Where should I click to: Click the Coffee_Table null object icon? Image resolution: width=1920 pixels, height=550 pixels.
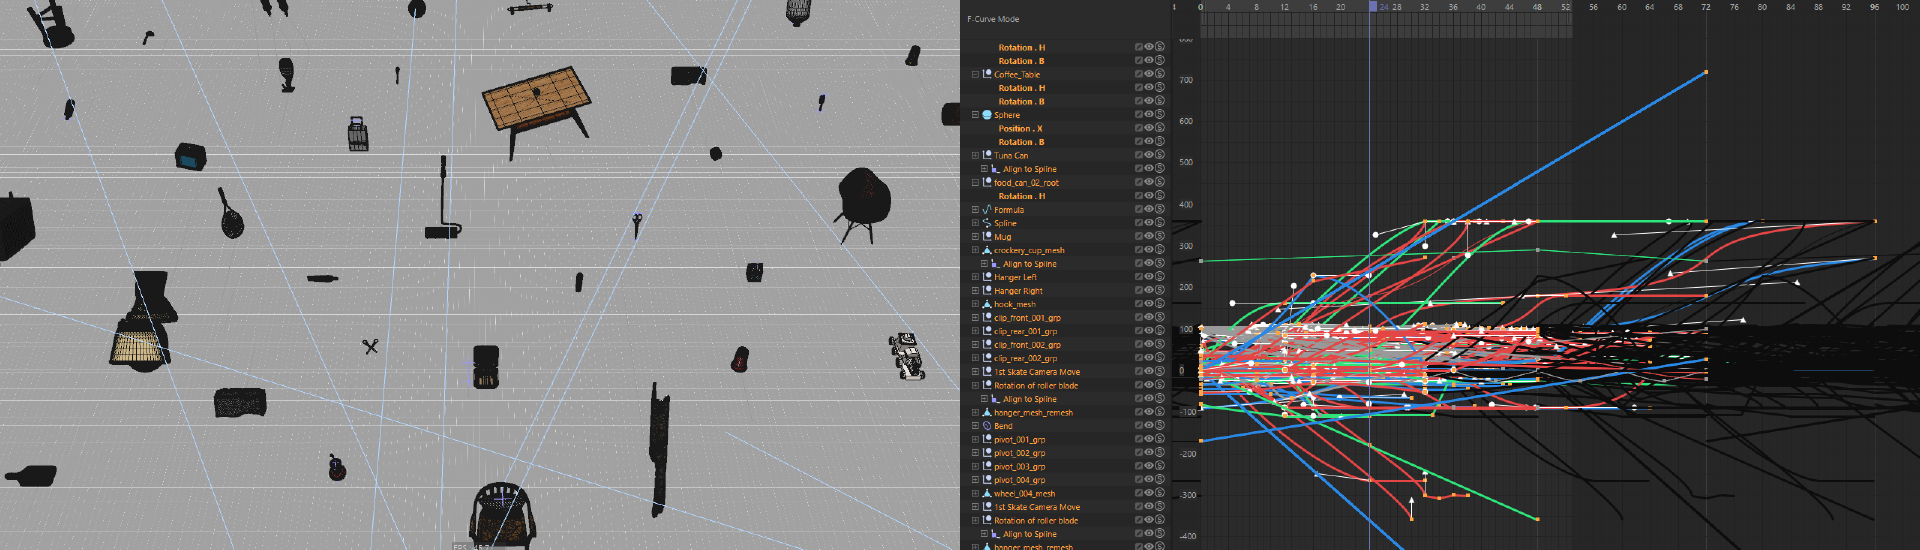click(x=987, y=74)
